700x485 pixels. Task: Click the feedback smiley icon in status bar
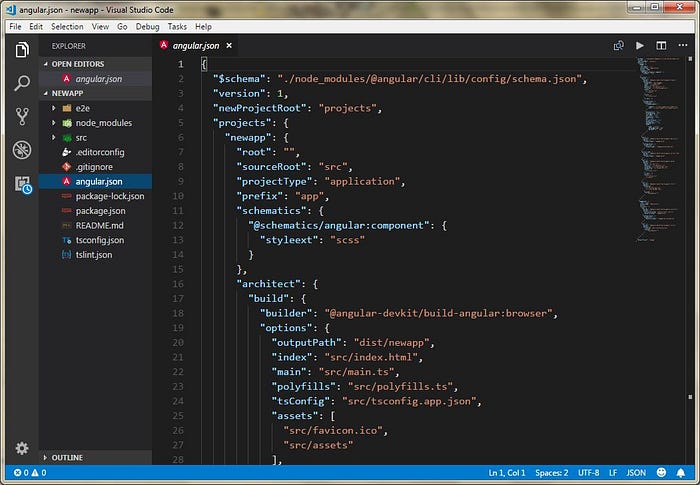pyautogui.click(x=661, y=472)
